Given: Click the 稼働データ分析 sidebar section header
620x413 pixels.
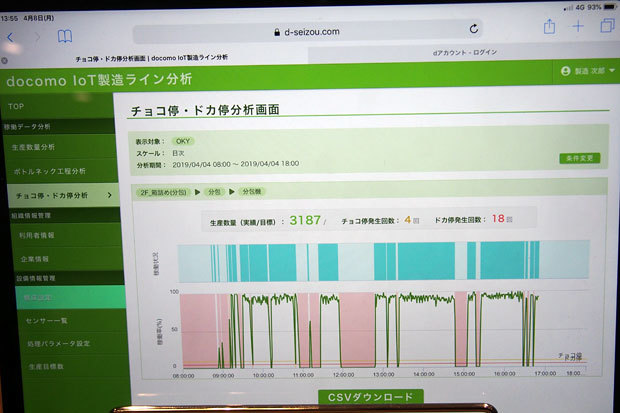Looking at the screenshot, I should click(x=27, y=127).
